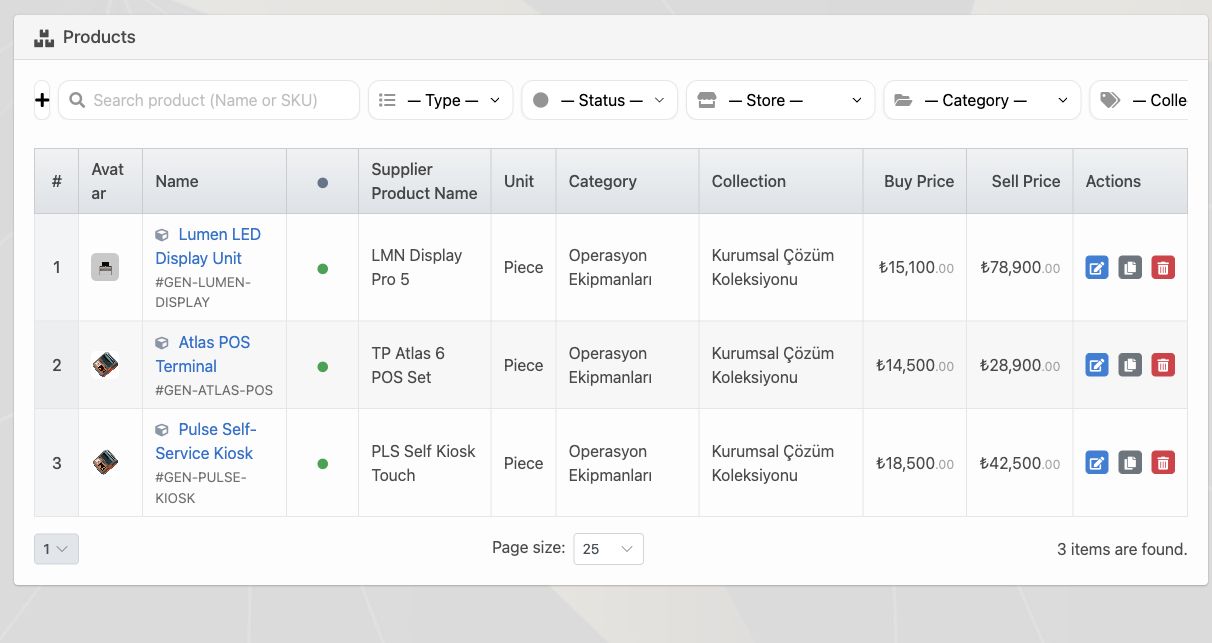Click the status dot column header

[322, 182]
